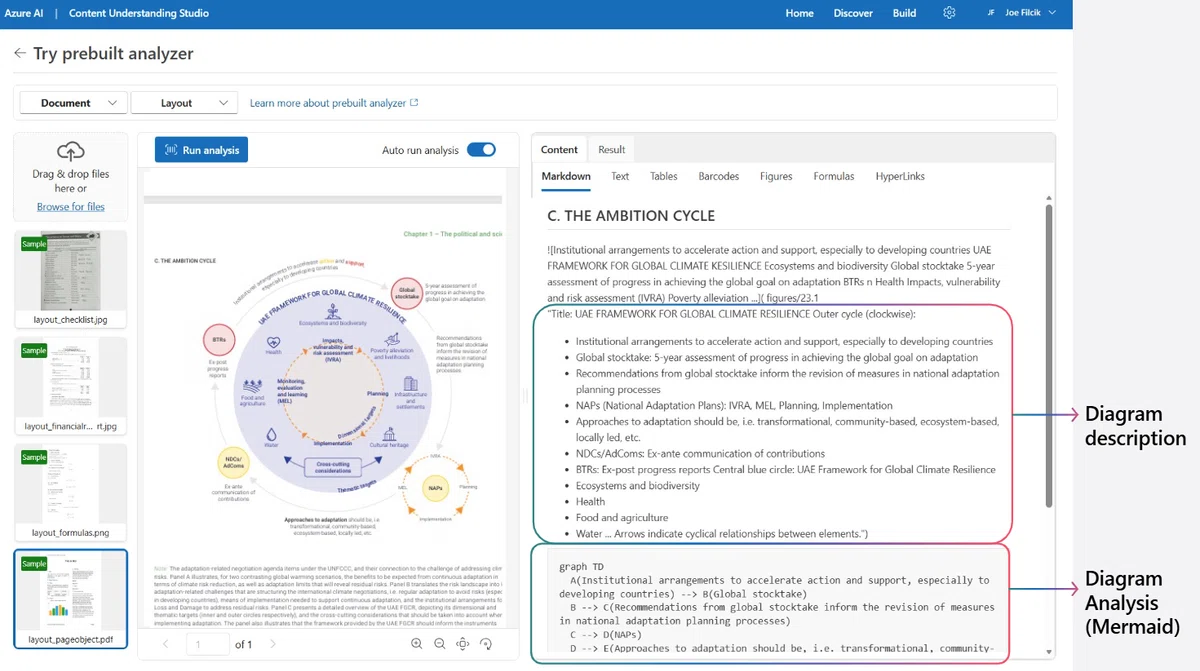
Task: Open Discover in the top navigation
Action: (x=853, y=13)
